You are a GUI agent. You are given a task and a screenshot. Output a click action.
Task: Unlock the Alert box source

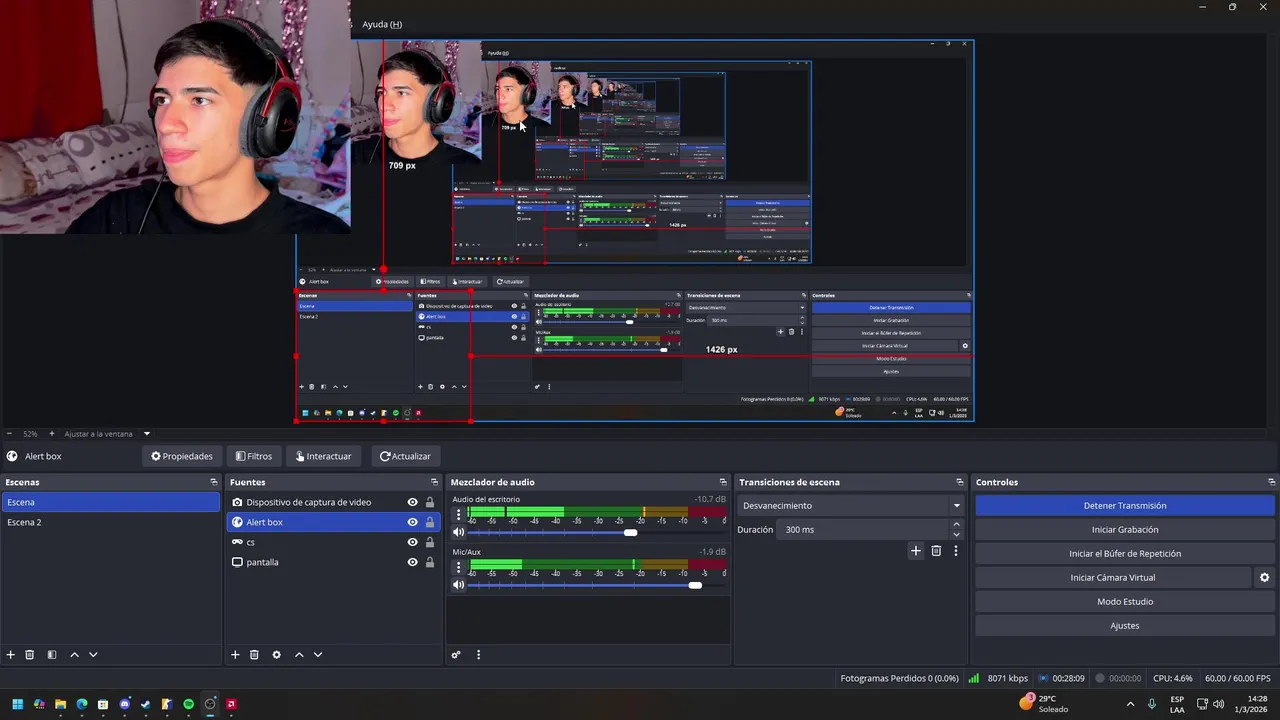tap(430, 522)
